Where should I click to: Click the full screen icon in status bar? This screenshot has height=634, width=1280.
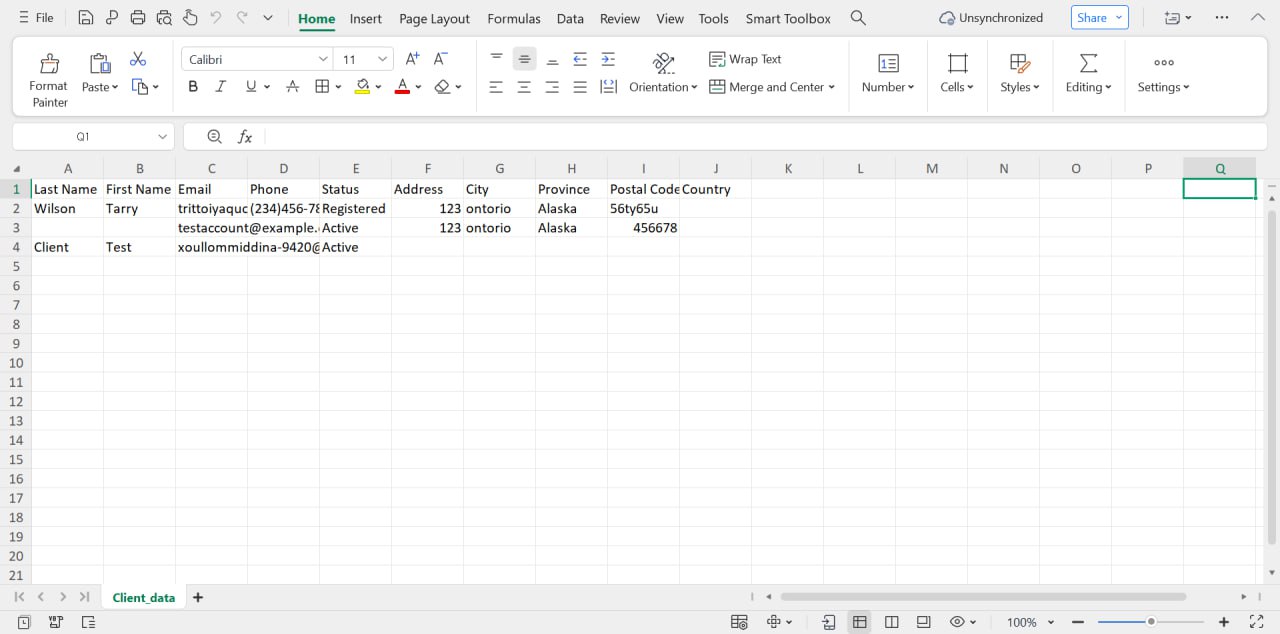[1257, 622]
